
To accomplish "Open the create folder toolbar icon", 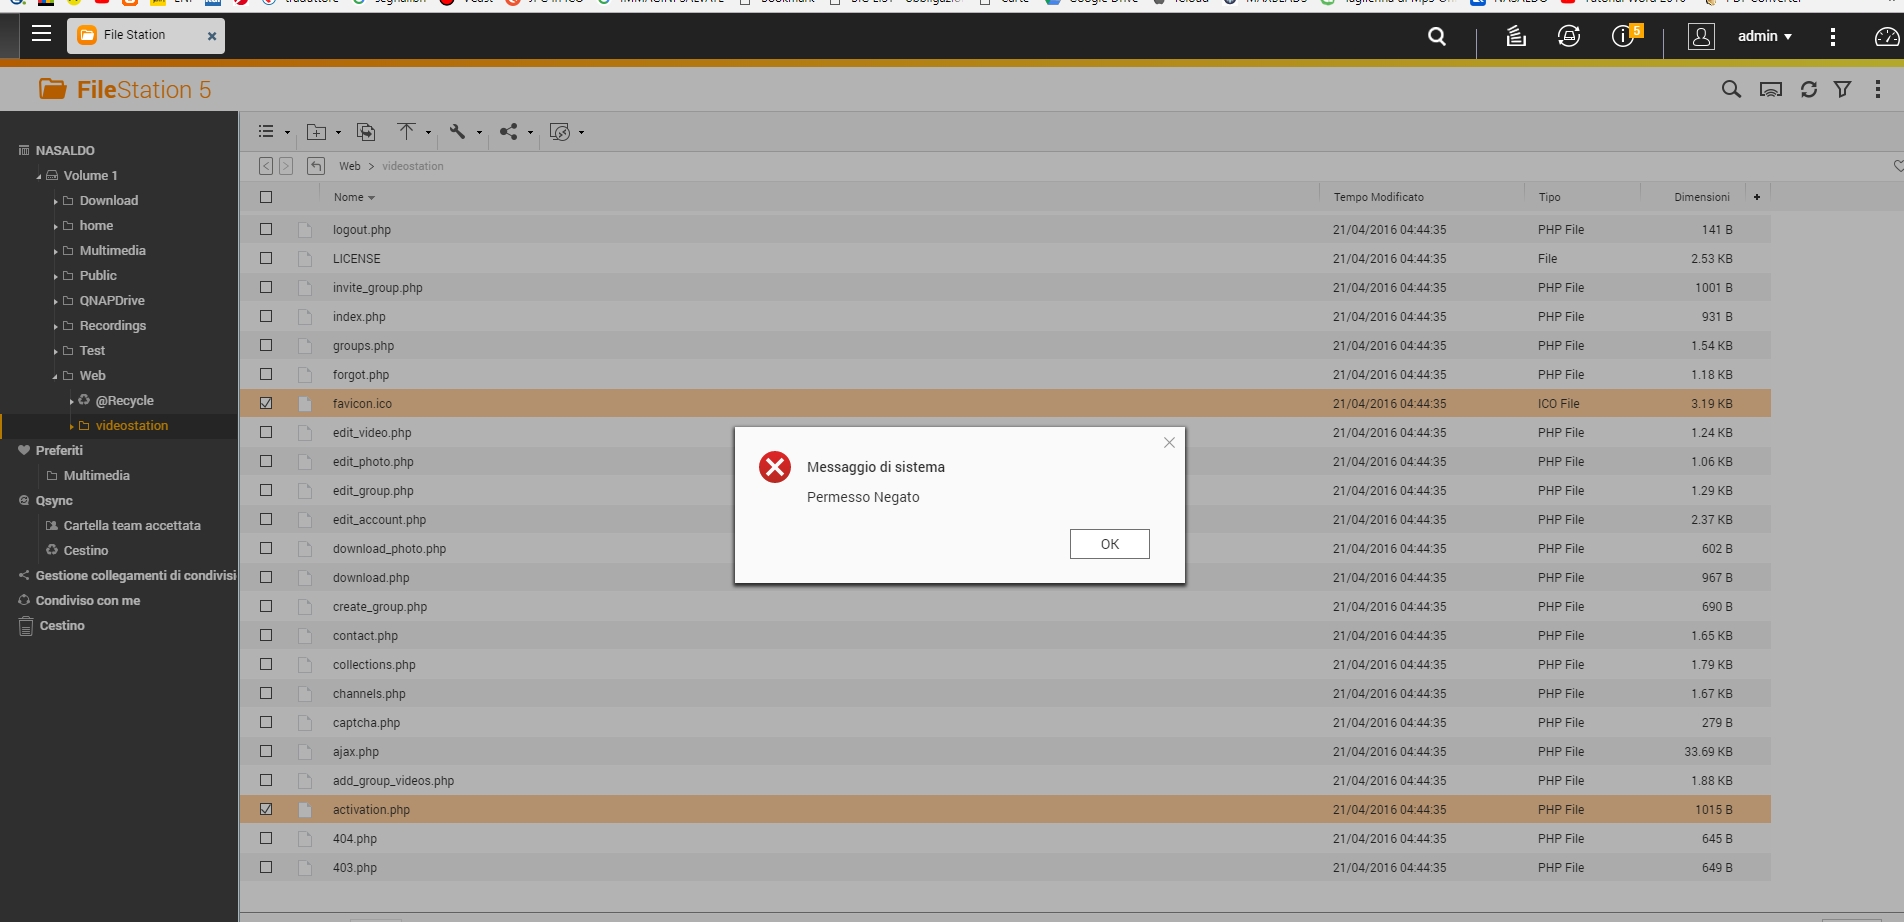I will 317,132.
